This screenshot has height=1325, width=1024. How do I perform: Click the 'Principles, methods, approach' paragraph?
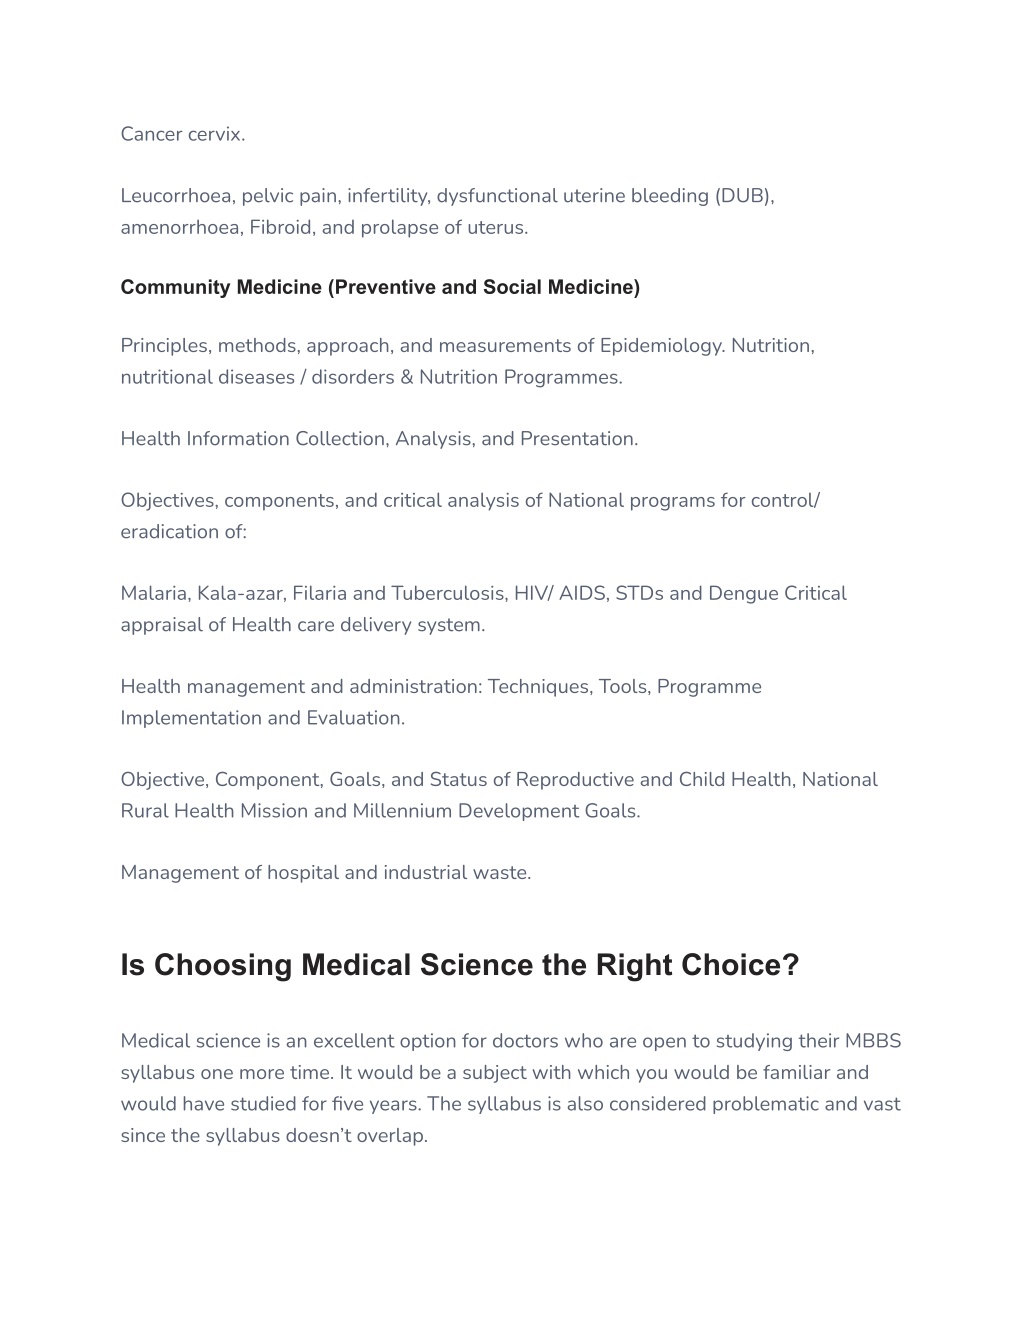(468, 361)
